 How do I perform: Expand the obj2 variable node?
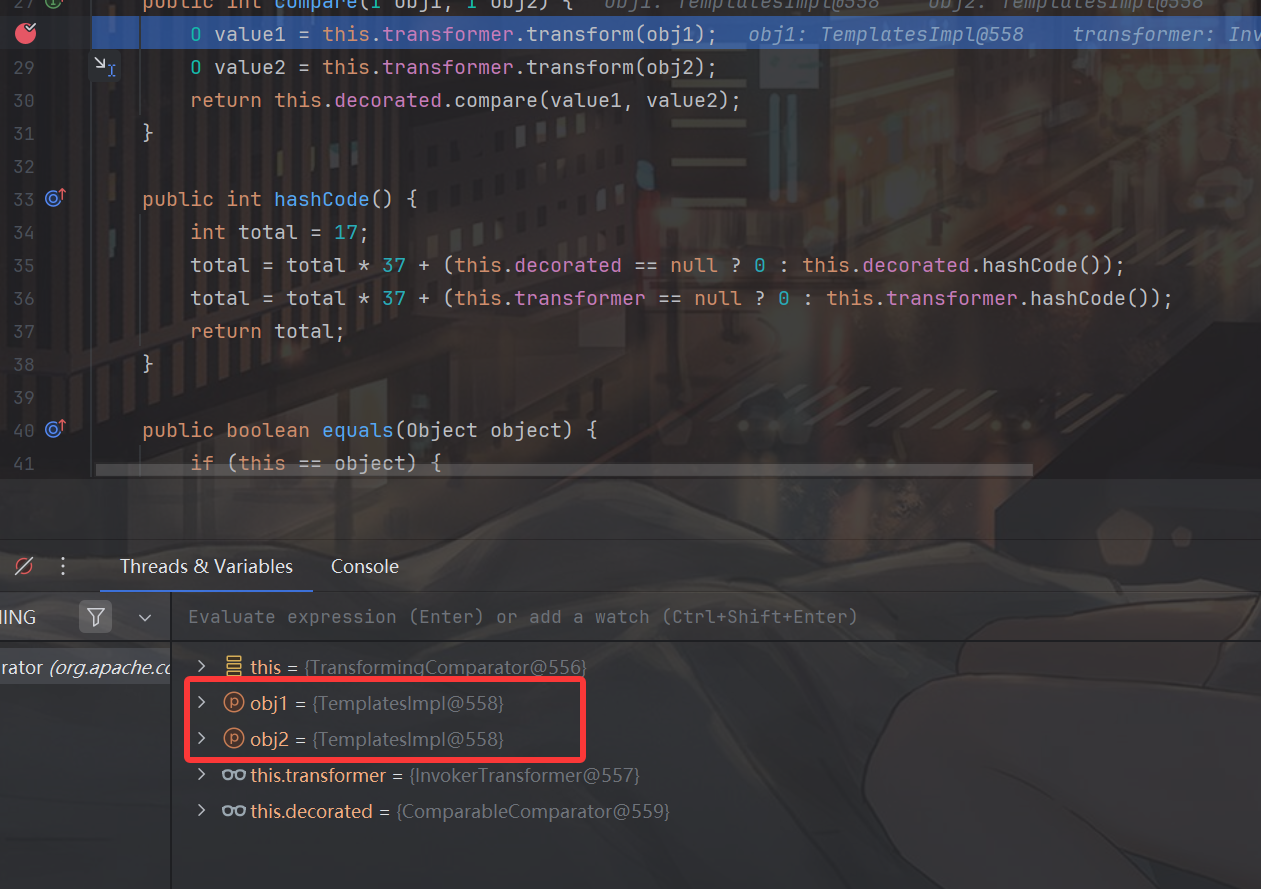click(x=201, y=739)
